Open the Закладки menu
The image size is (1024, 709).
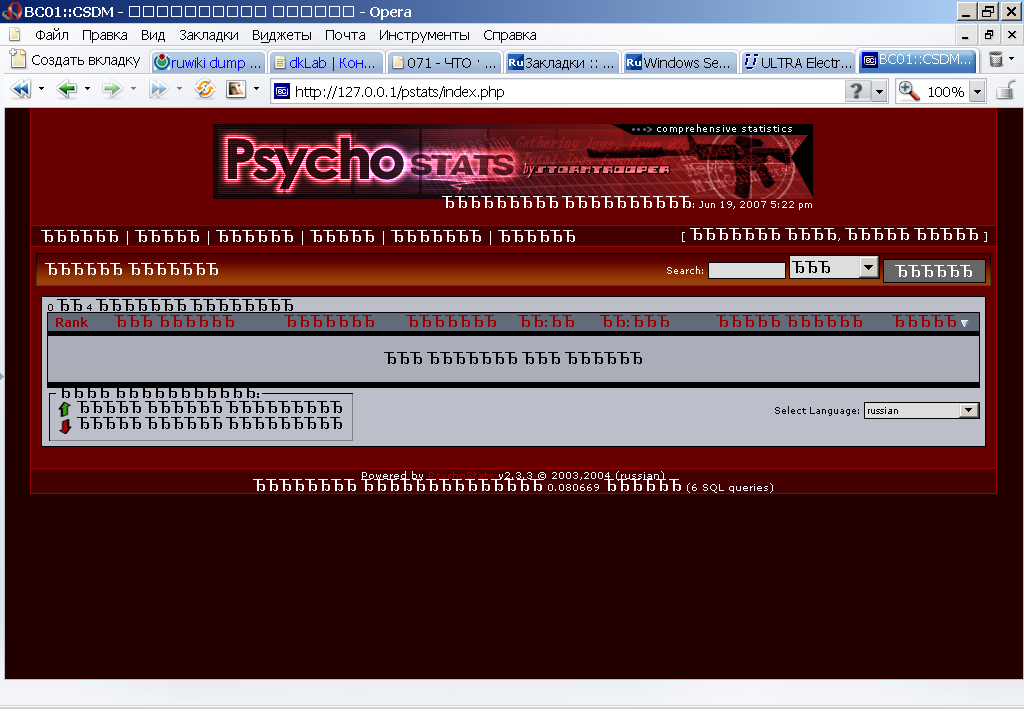(208, 35)
